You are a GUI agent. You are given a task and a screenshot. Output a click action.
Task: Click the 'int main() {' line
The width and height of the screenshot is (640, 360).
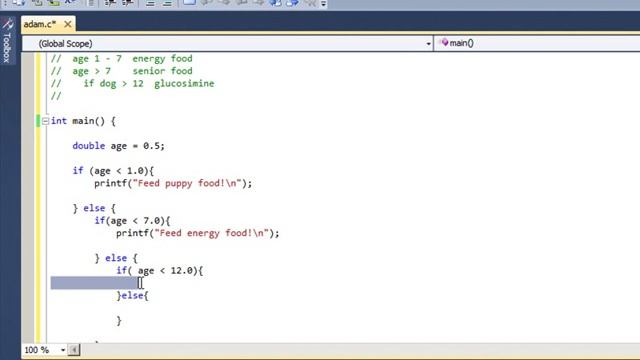[x=83, y=121]
